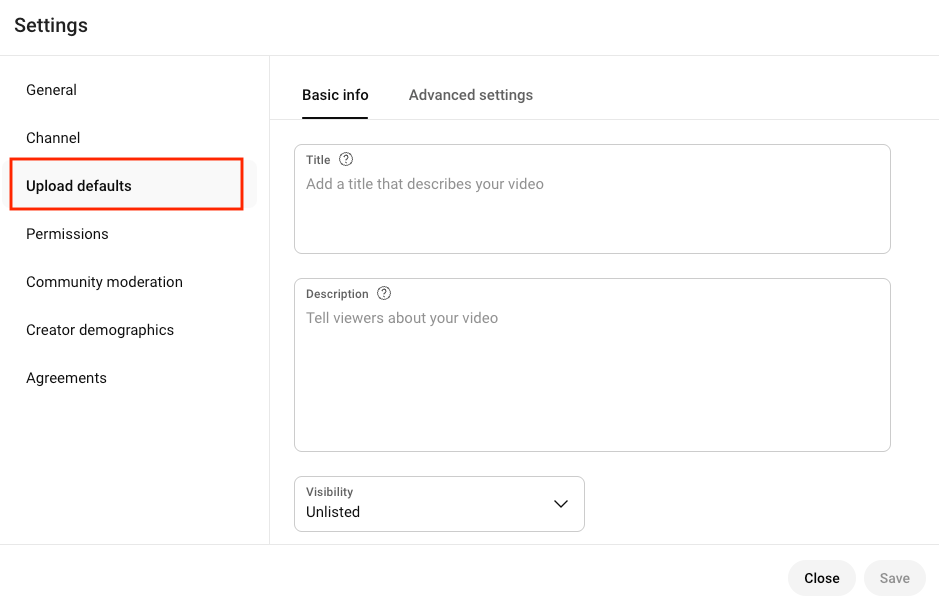Image resolution: width=939 pixels, height=603 pixels.
Task: Click the Title help icon
Action: point(345,159)
